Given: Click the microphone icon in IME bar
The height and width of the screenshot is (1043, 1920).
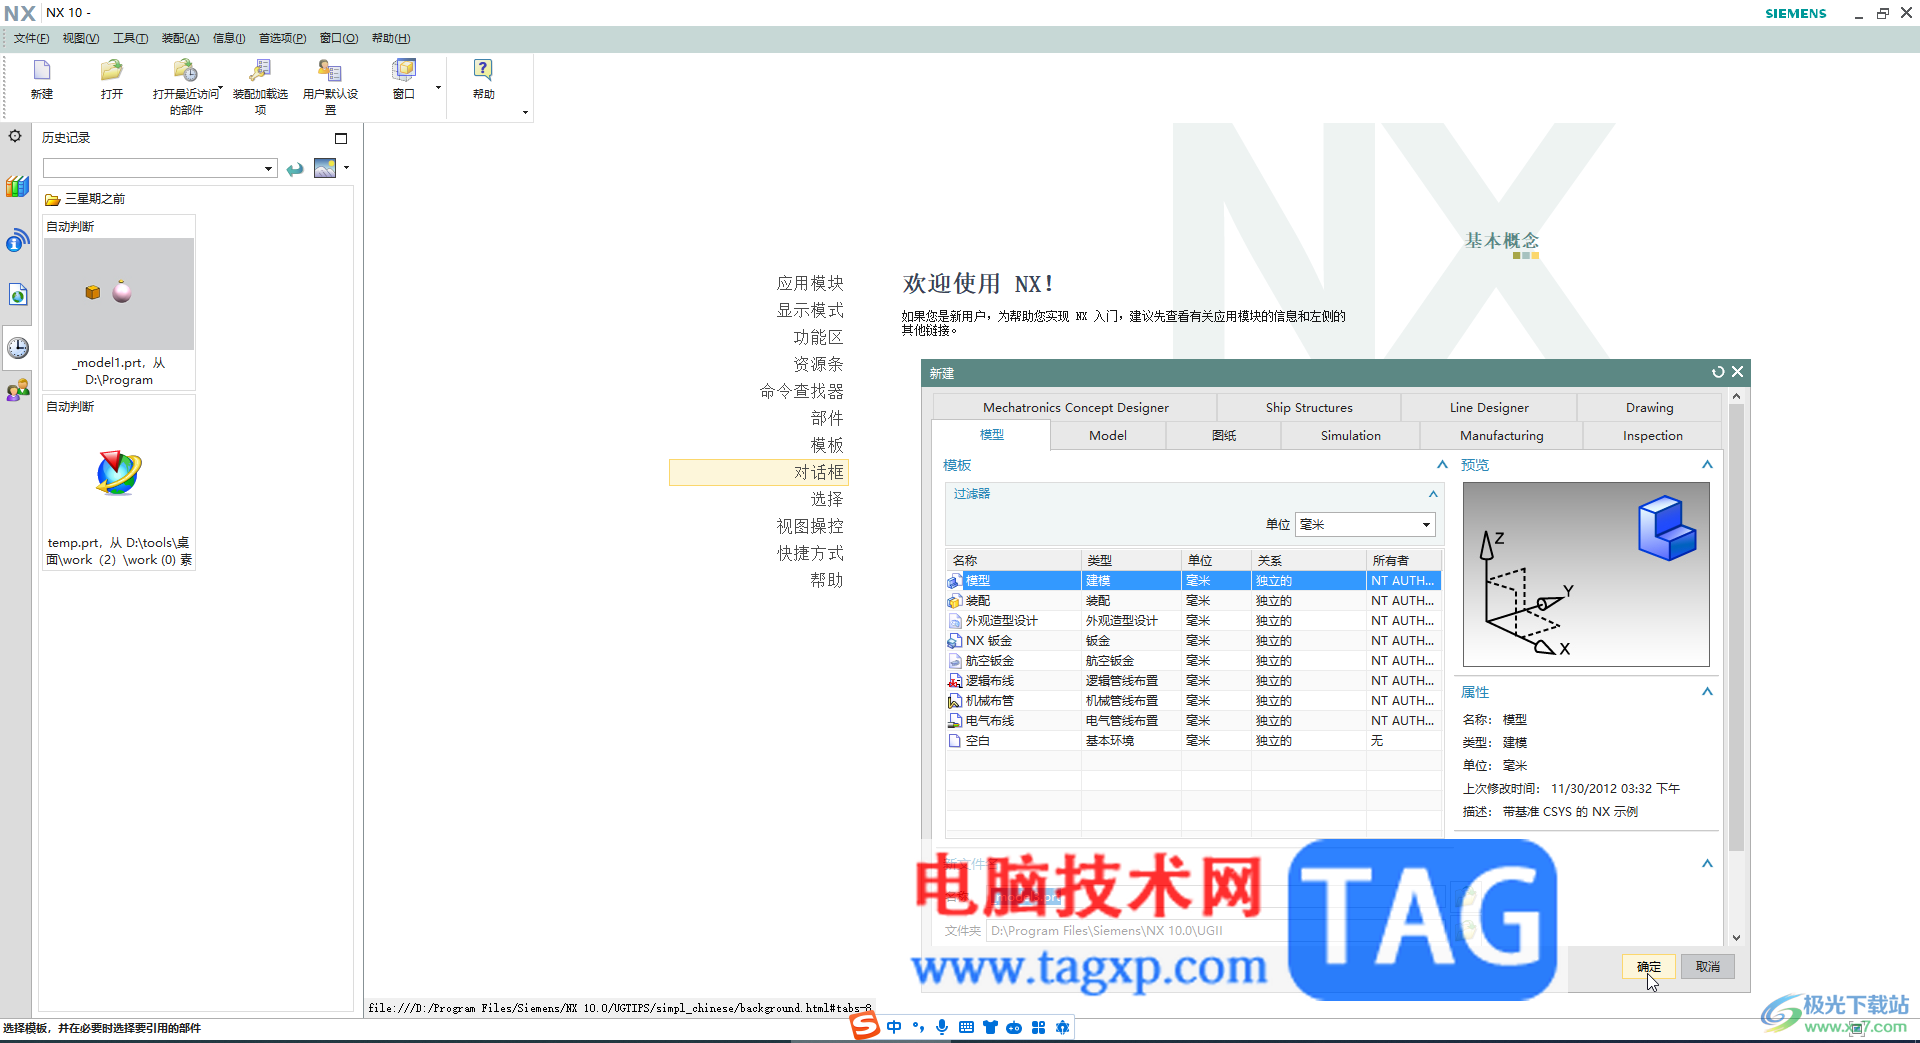Looking at the screenshot, I should point(942,1027).
